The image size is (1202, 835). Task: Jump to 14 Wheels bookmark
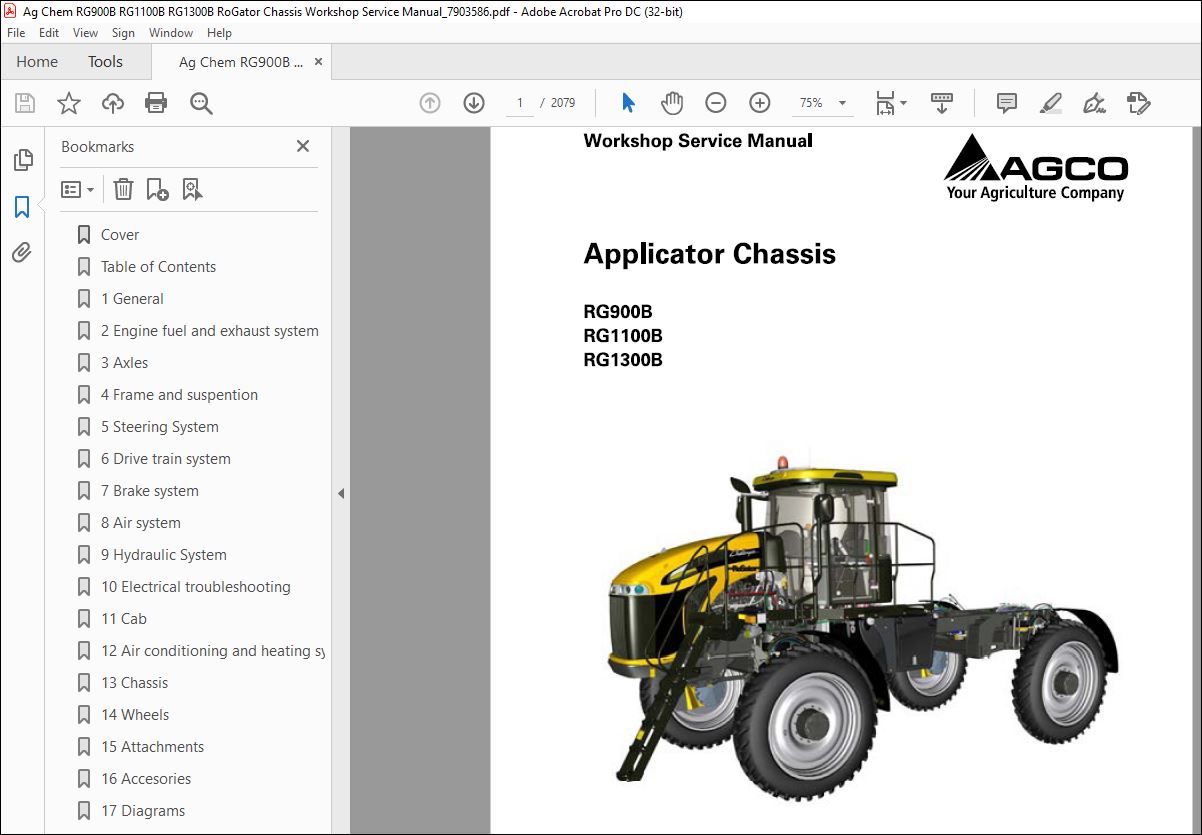click(x=135, y=715)
